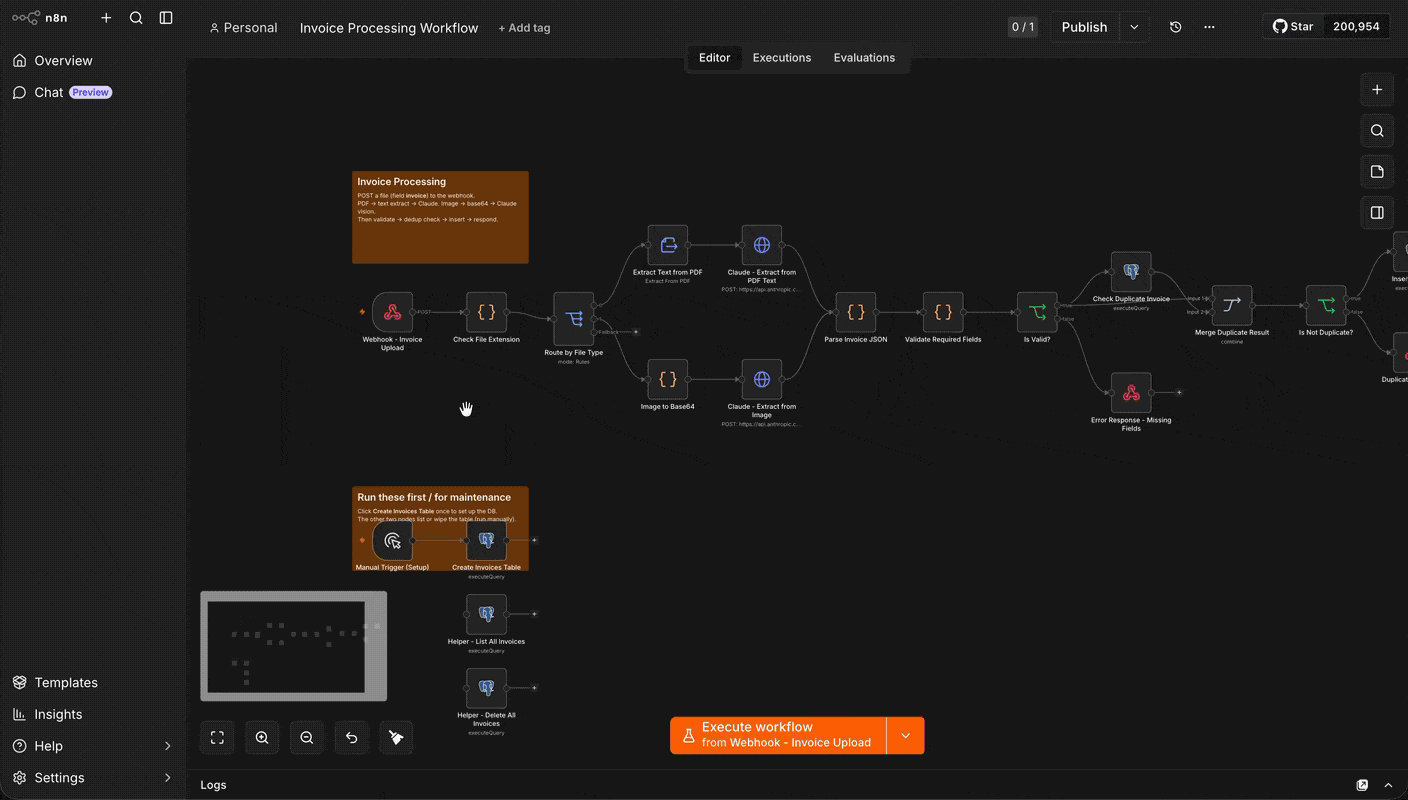Select the Is Valid? node
1408x800 pixels.
click(1037, 313)
